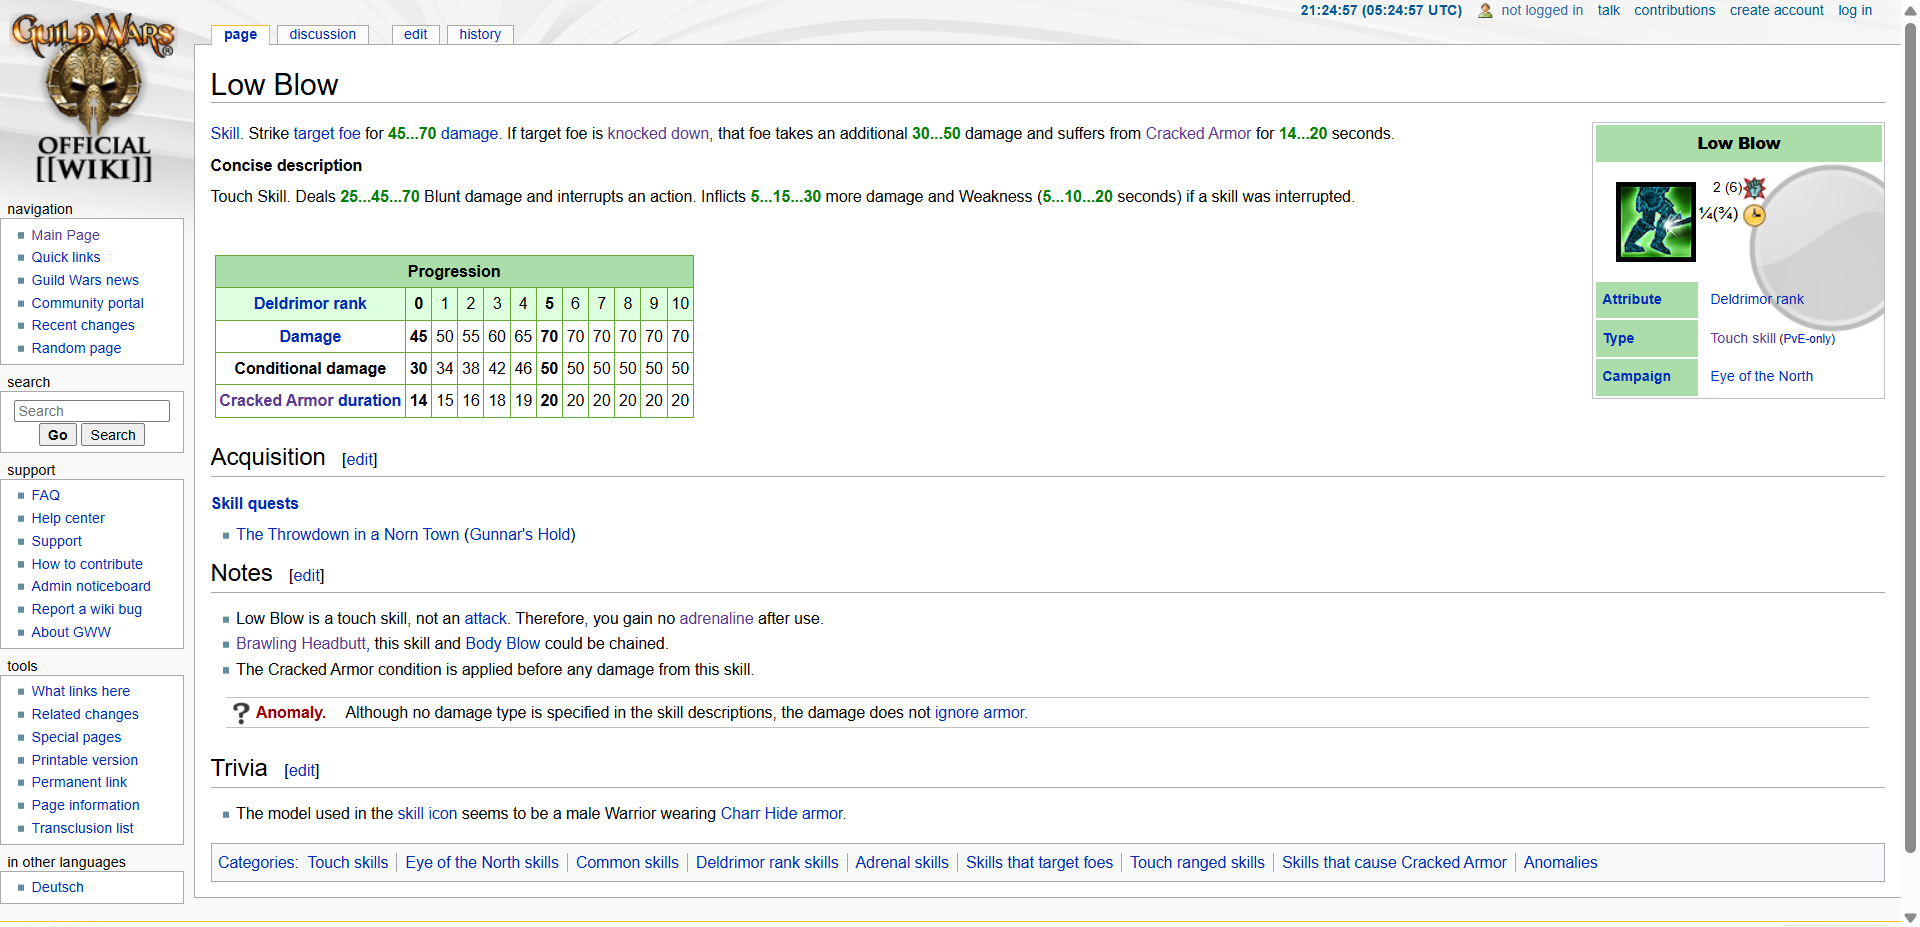Open The Throwdown in a Norn Town quest
The width and height of the screenshot is (1920, 927).
point(348,534)
